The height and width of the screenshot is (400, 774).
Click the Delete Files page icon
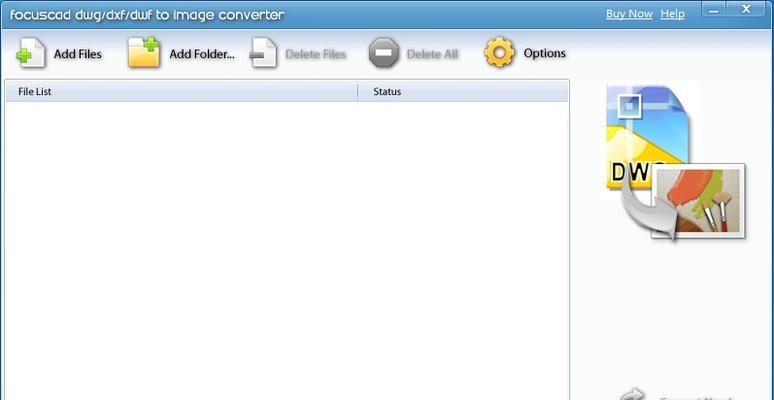pos(263,53)
